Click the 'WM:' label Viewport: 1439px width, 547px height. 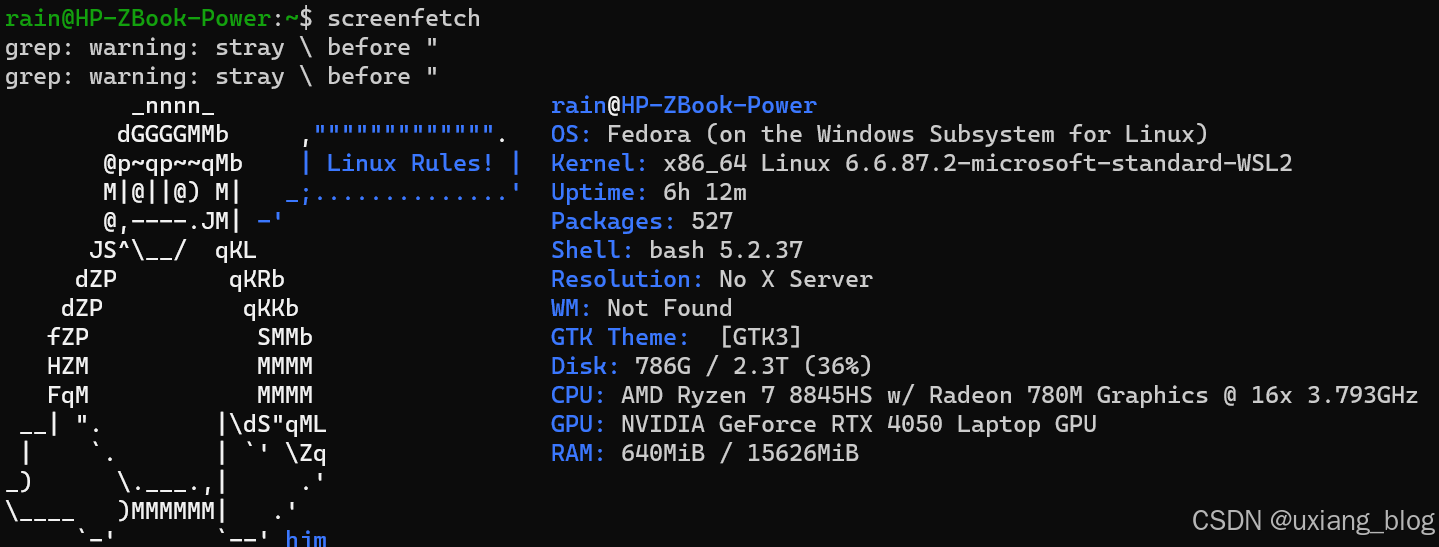572,308
